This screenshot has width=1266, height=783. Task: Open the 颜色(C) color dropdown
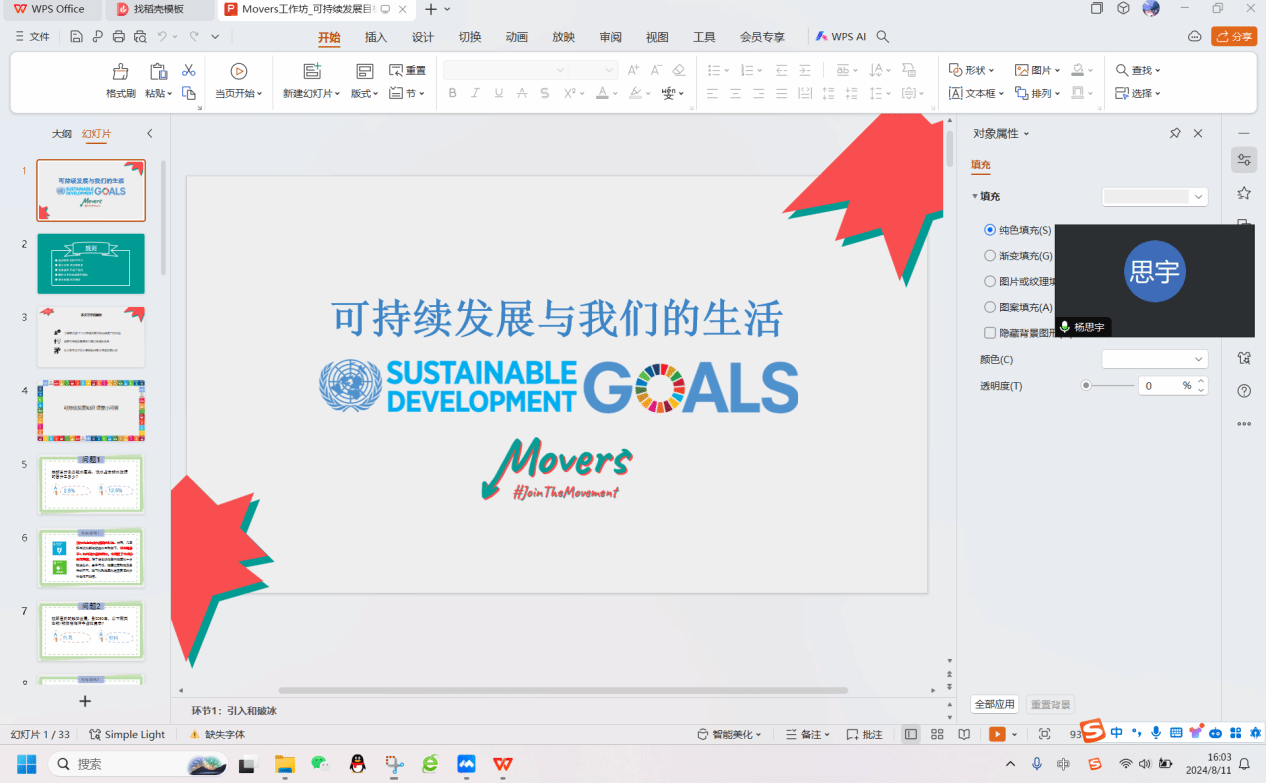point(1154,359)
